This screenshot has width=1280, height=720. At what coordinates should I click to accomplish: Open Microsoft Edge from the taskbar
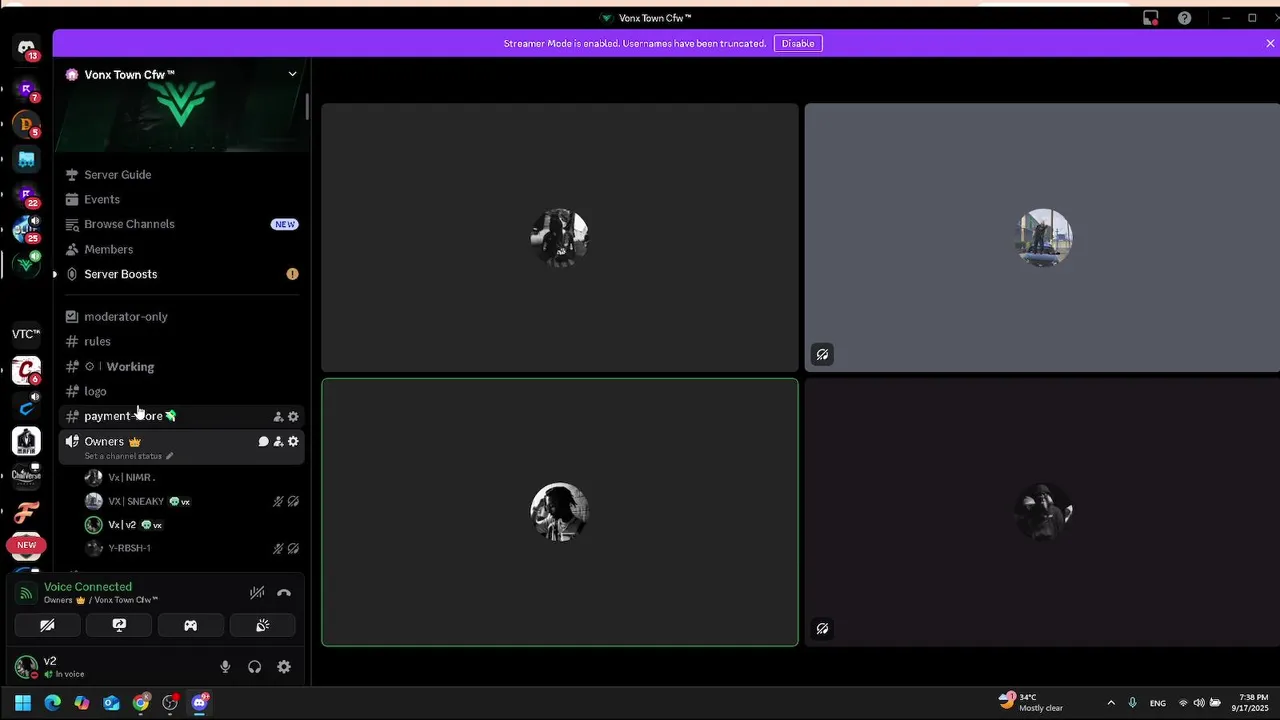coord(52,703)
